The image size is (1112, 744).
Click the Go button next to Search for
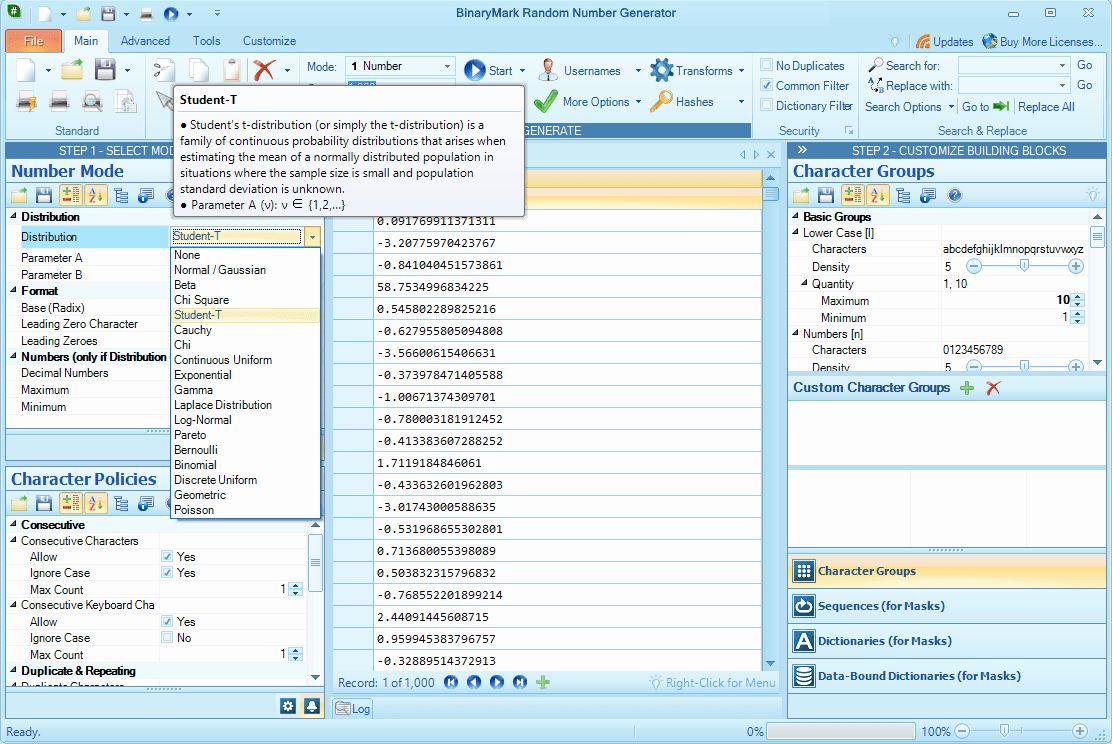pos(1086,65)
